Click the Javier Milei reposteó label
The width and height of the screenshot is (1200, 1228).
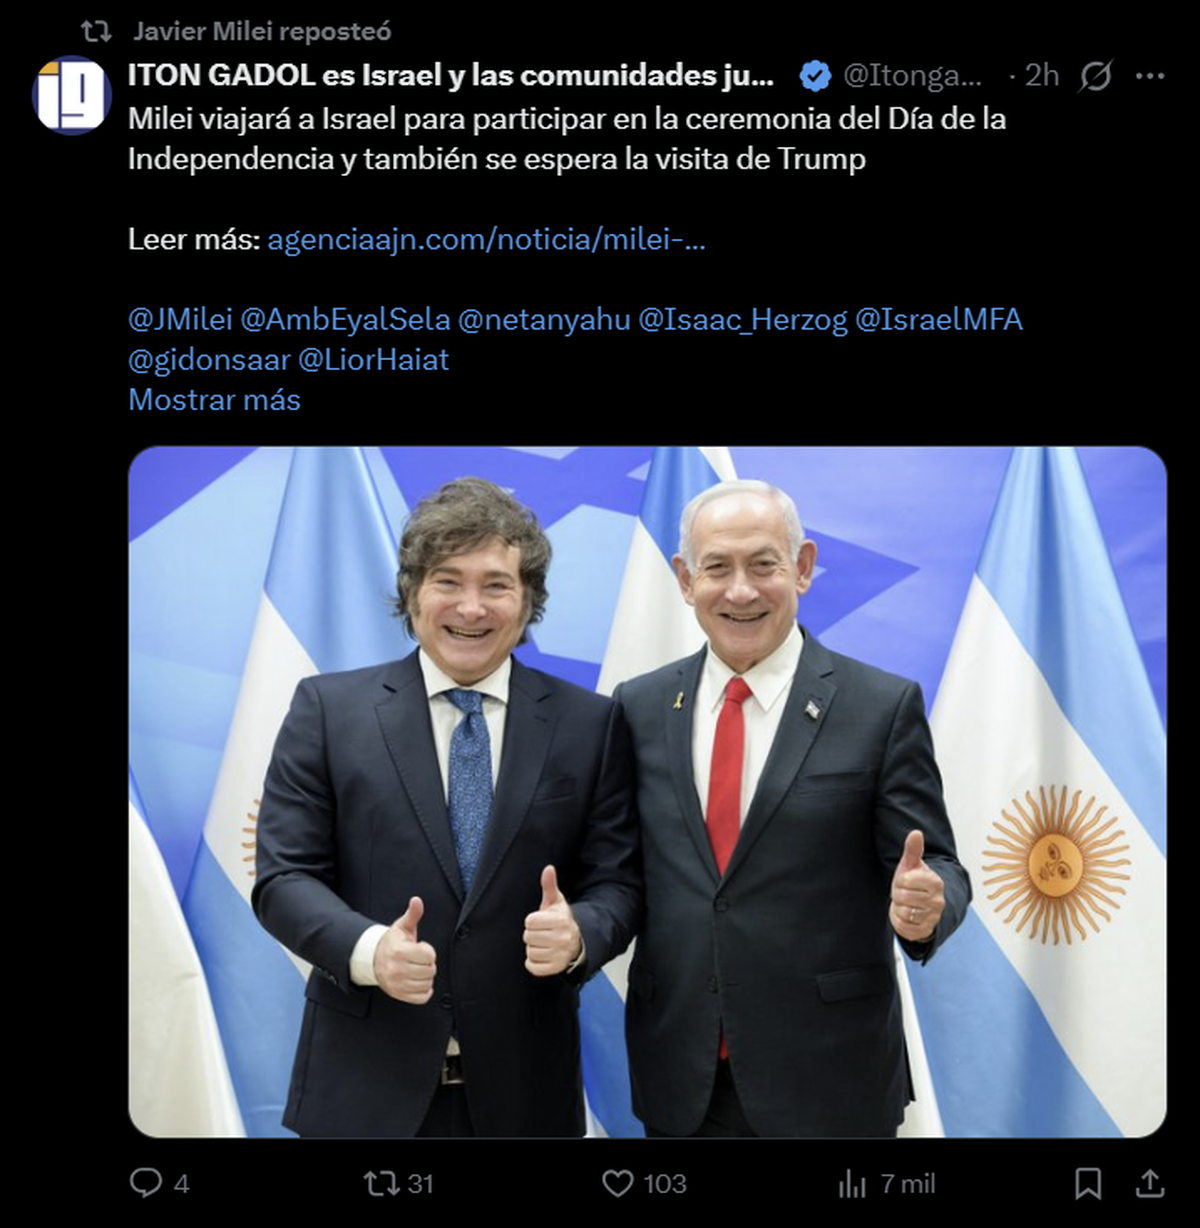pos(262,32)
